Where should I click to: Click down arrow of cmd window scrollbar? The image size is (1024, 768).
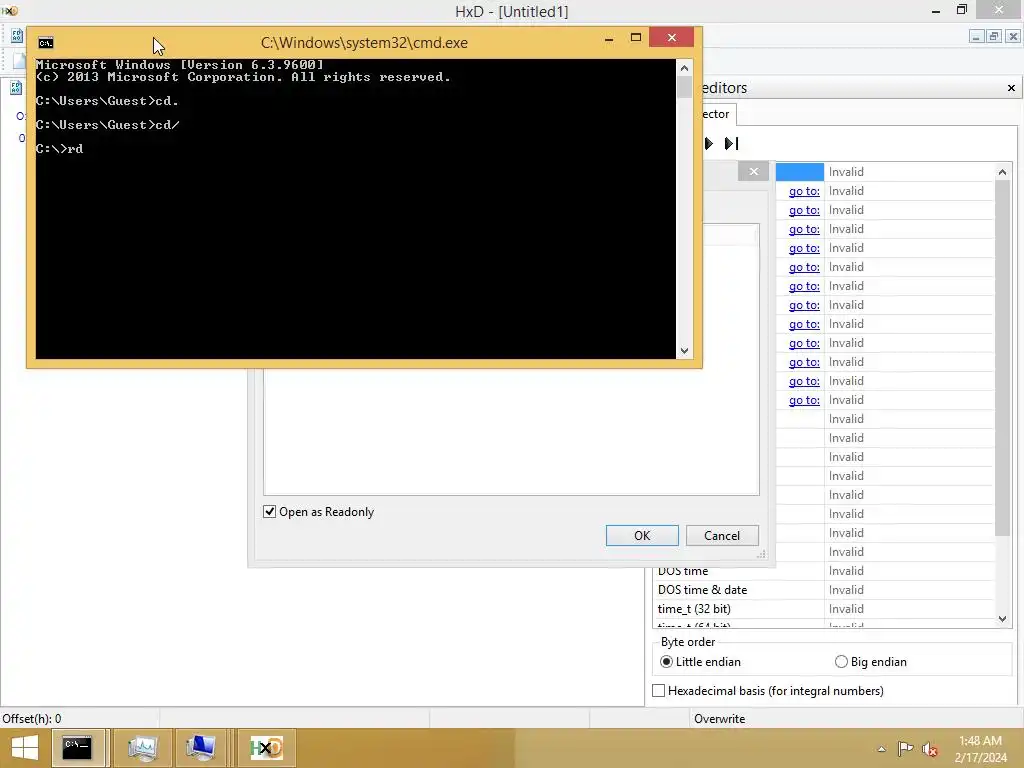tap(684, 351)
